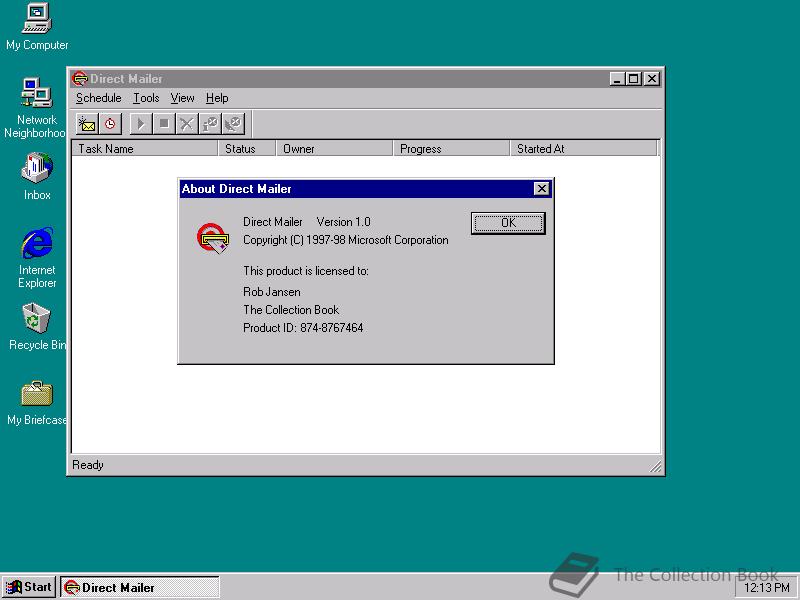Click the grayed stop square toolbar button
The image size is (800, 600).
click(x=164, y=124)
